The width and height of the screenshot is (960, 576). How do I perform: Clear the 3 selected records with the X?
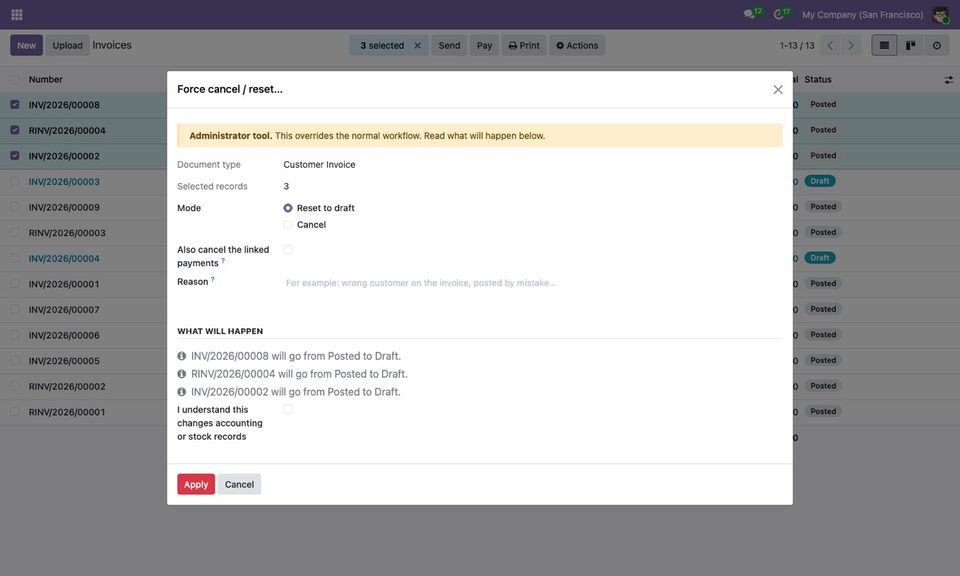[418, 45]
